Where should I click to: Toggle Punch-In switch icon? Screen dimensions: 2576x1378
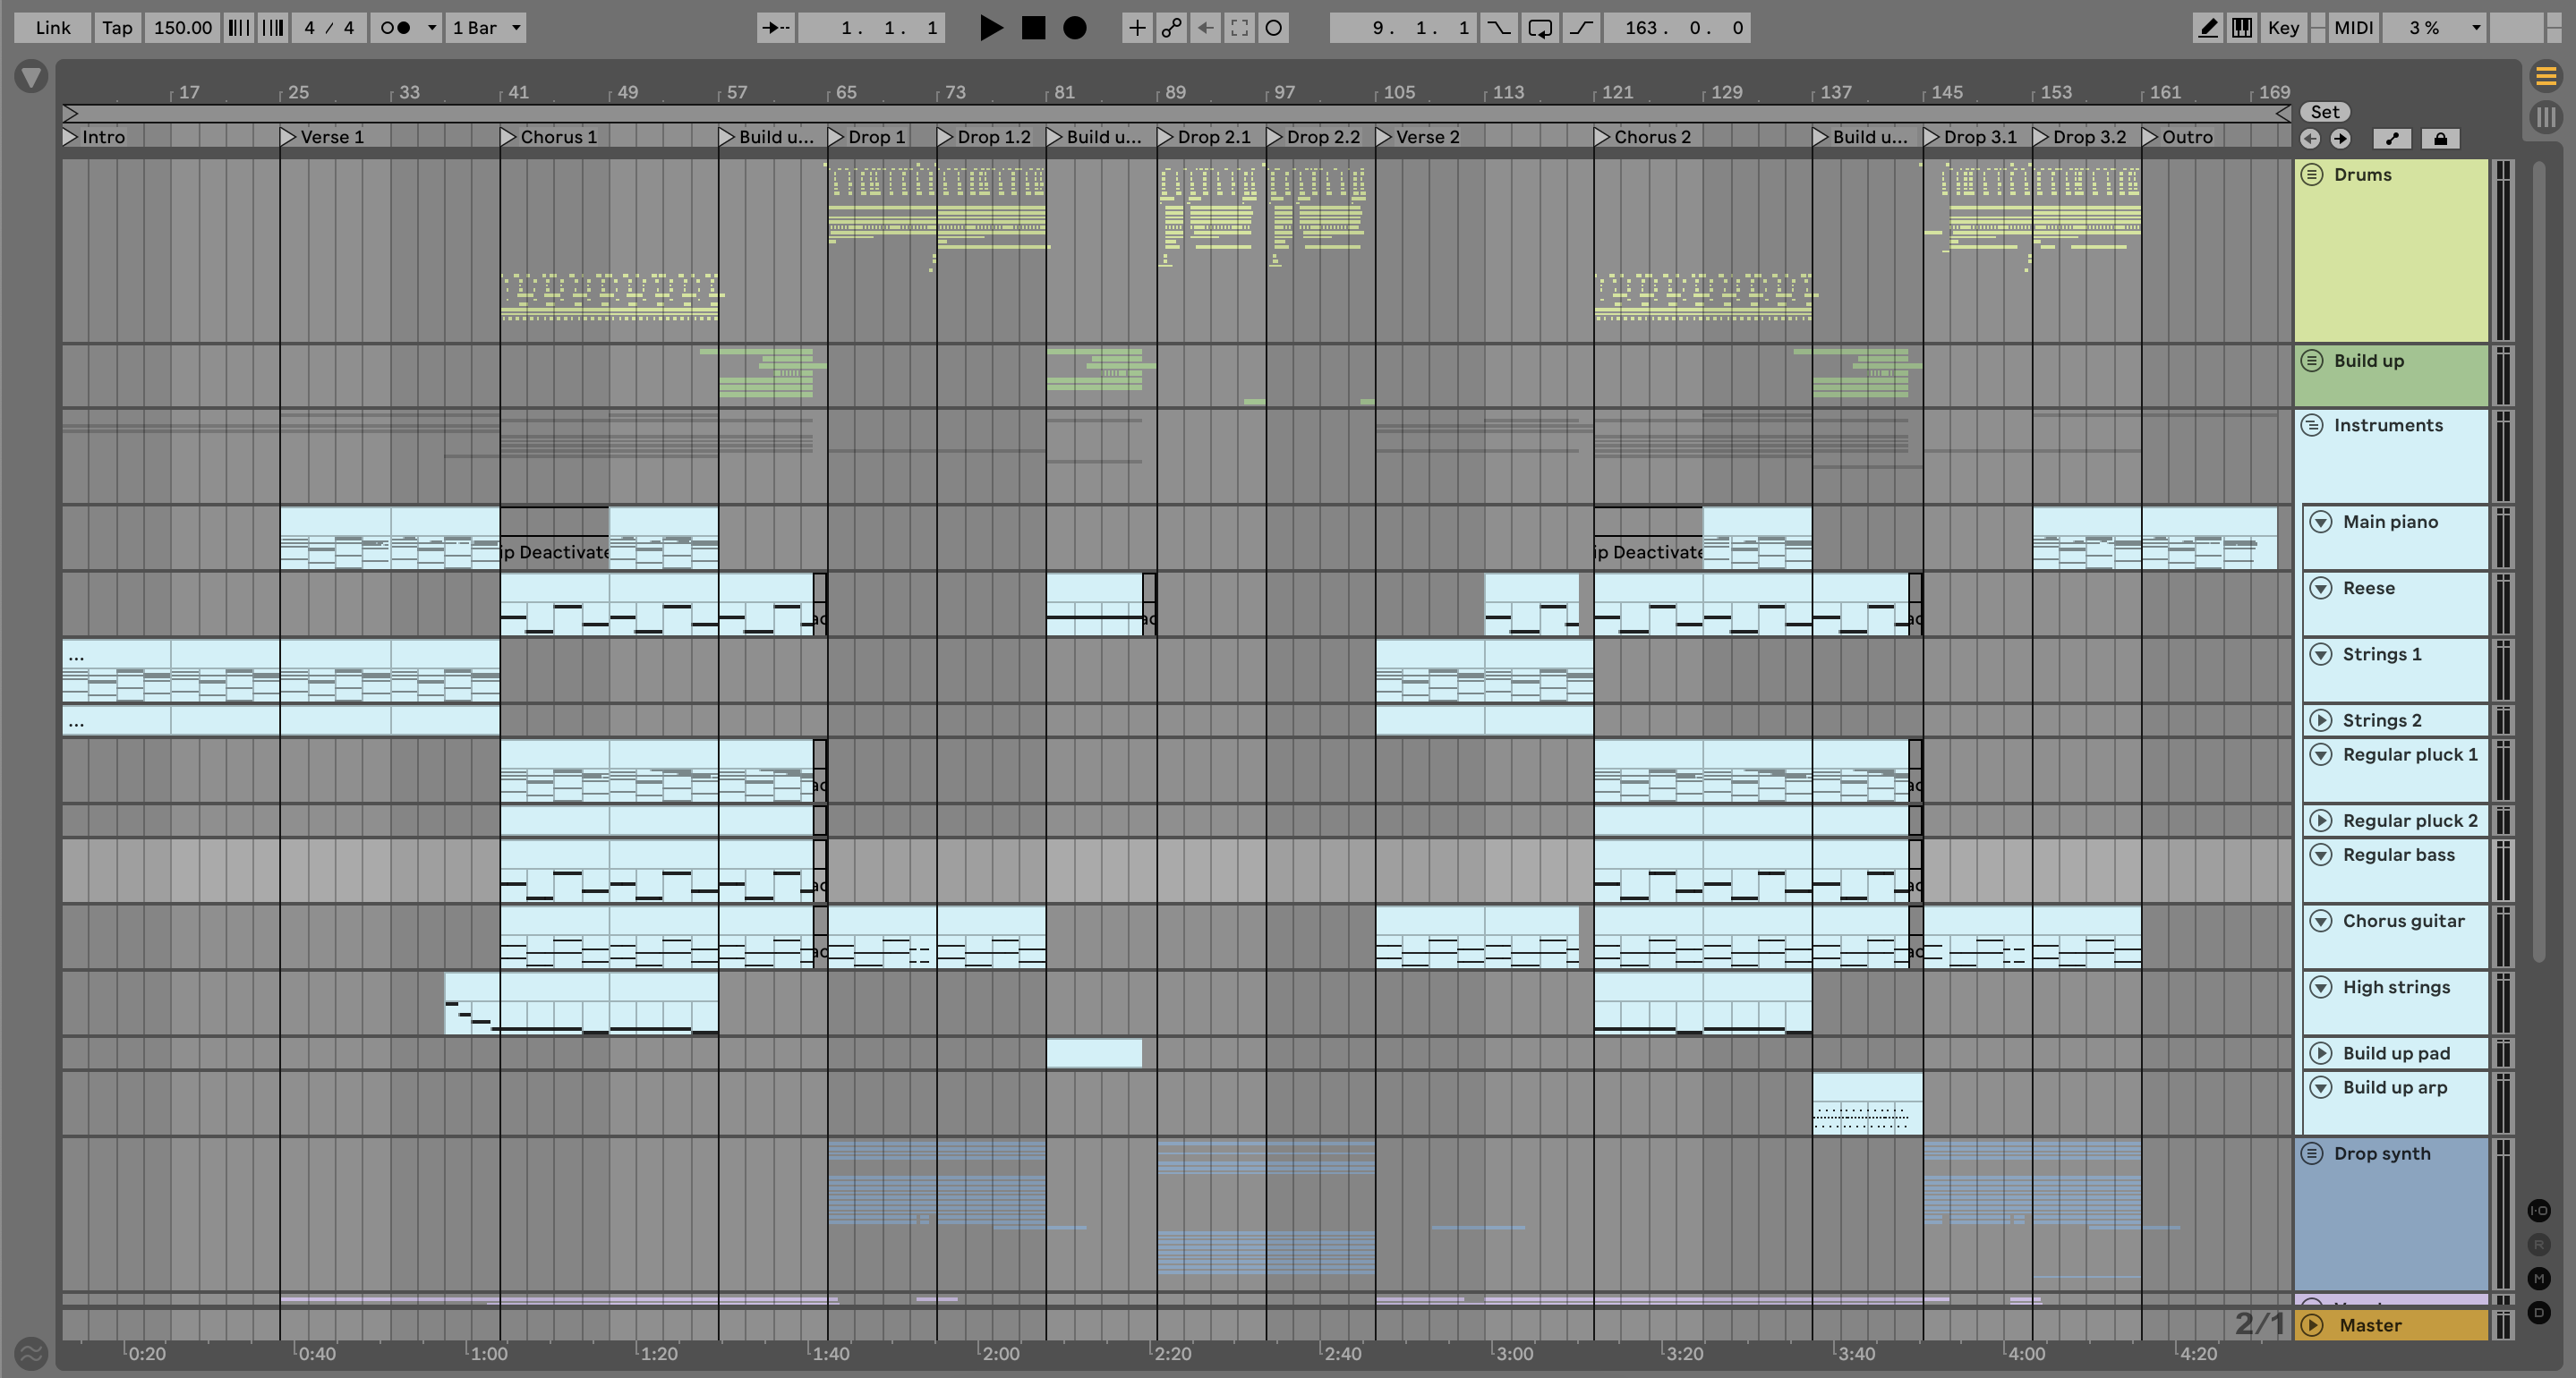point(1498,28)
